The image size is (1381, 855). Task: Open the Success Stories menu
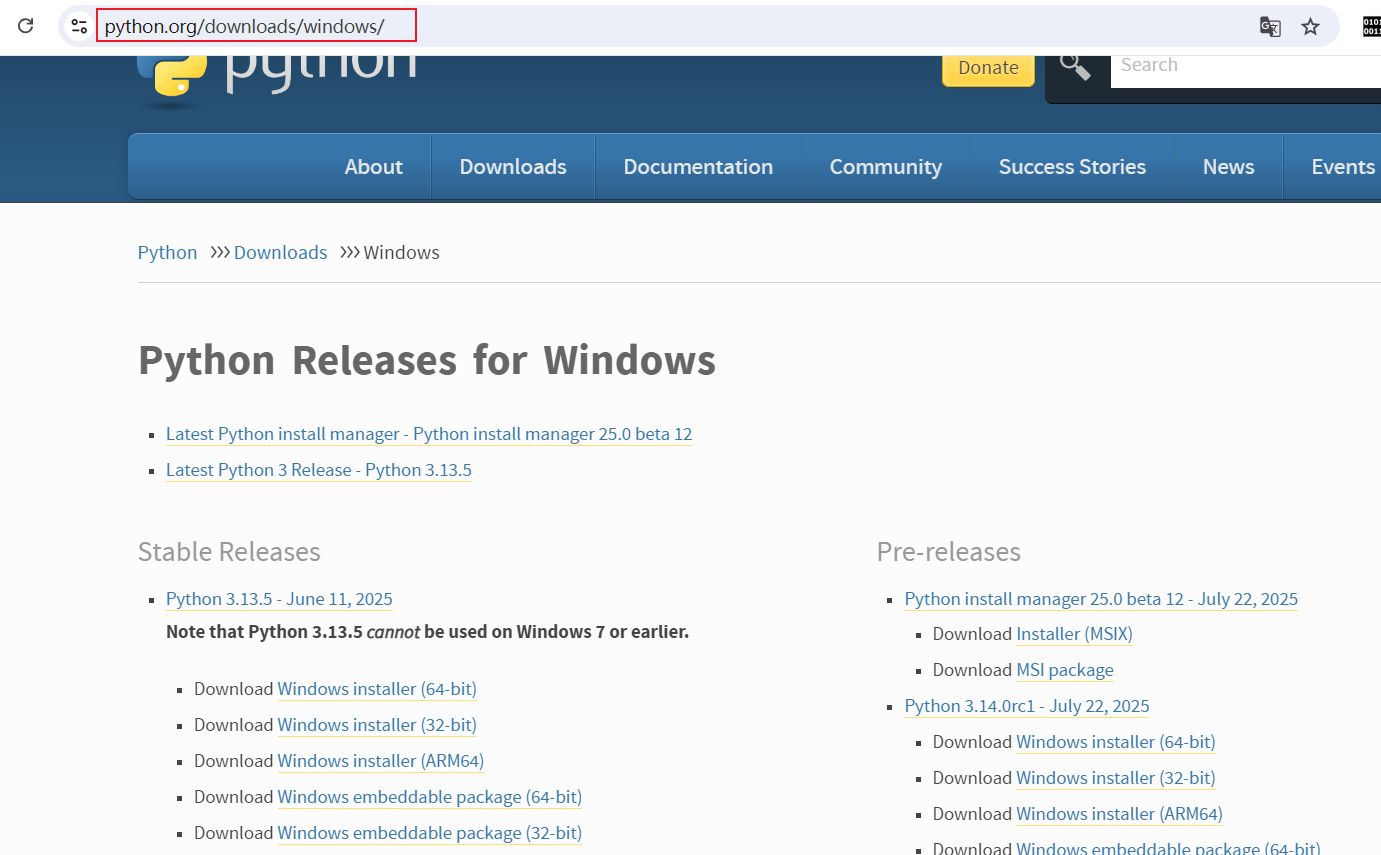tap(1072, 167)
